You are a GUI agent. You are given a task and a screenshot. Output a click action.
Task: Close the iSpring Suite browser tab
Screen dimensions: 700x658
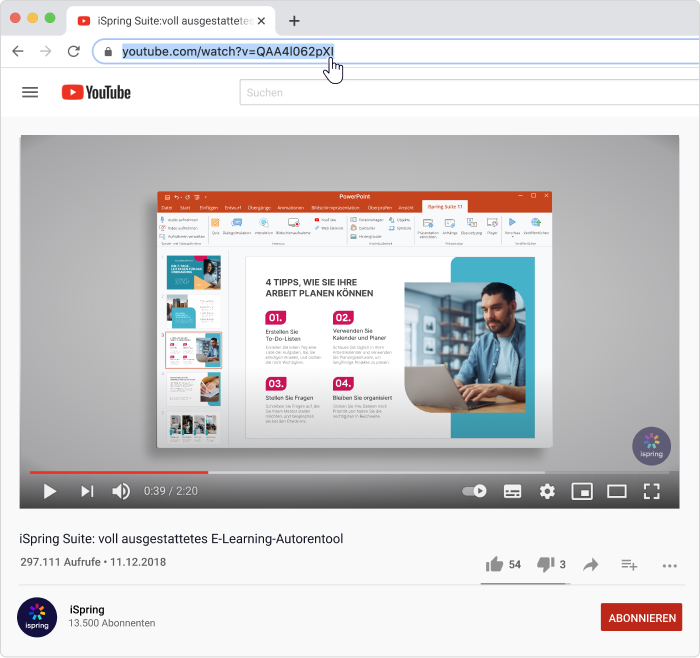[x=262, y=21]
